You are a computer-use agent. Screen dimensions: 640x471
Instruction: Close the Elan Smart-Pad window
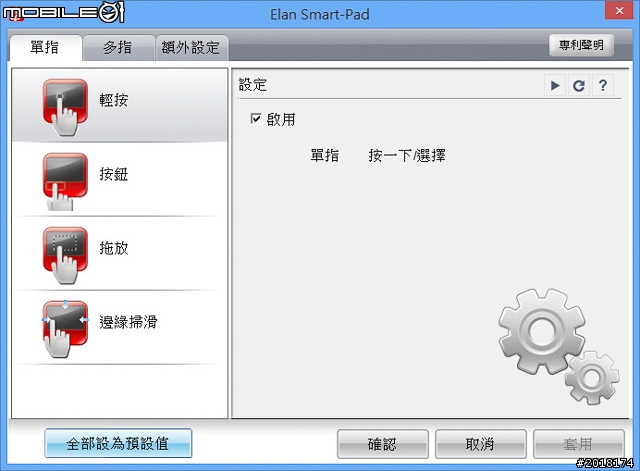619,10
